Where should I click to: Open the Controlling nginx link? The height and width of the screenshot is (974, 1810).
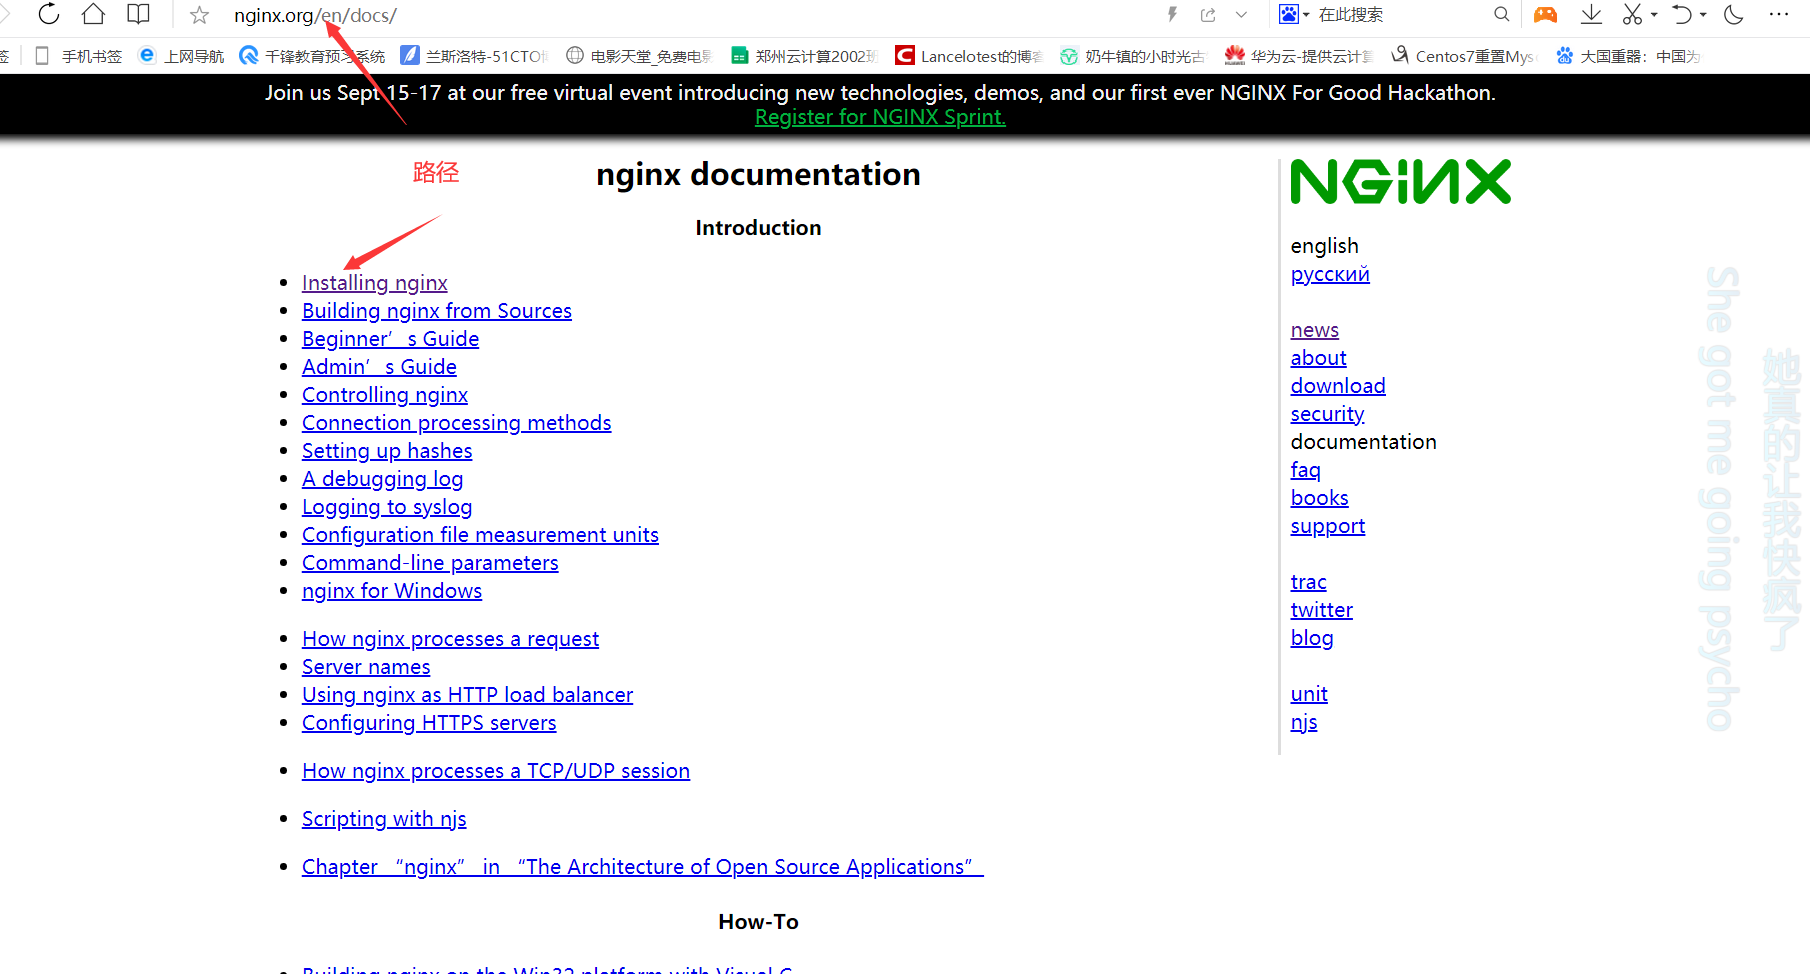385,395
